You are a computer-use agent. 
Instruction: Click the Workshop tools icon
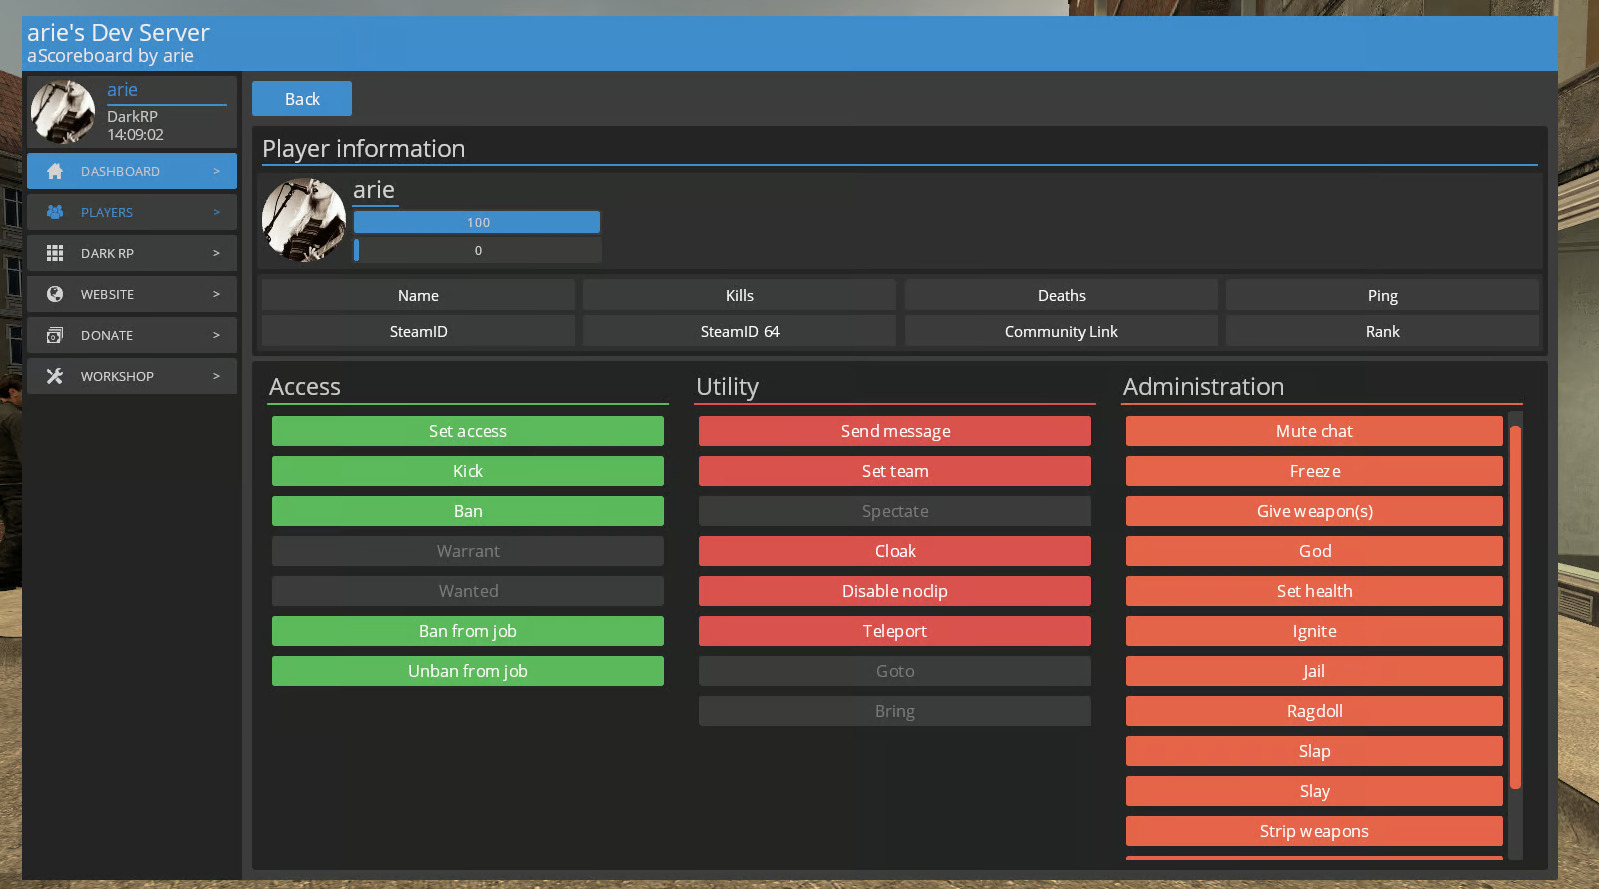tap(55, 376)
